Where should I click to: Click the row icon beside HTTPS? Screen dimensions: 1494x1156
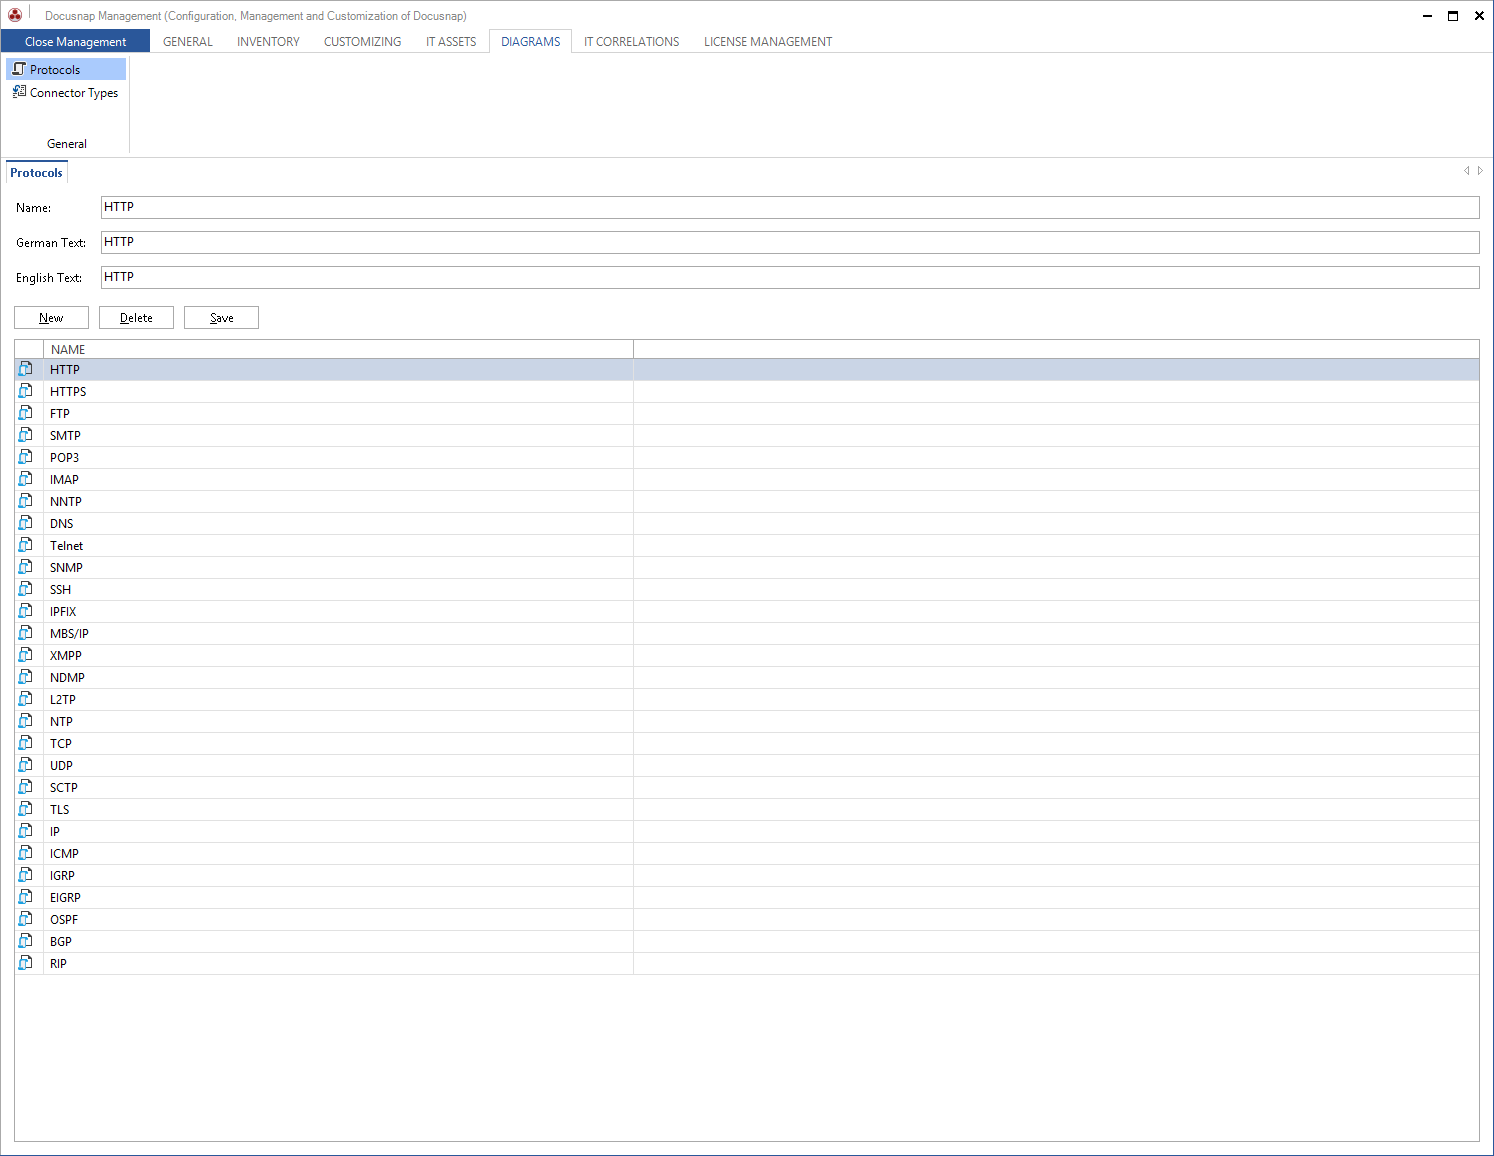click(x=26, y=391)
